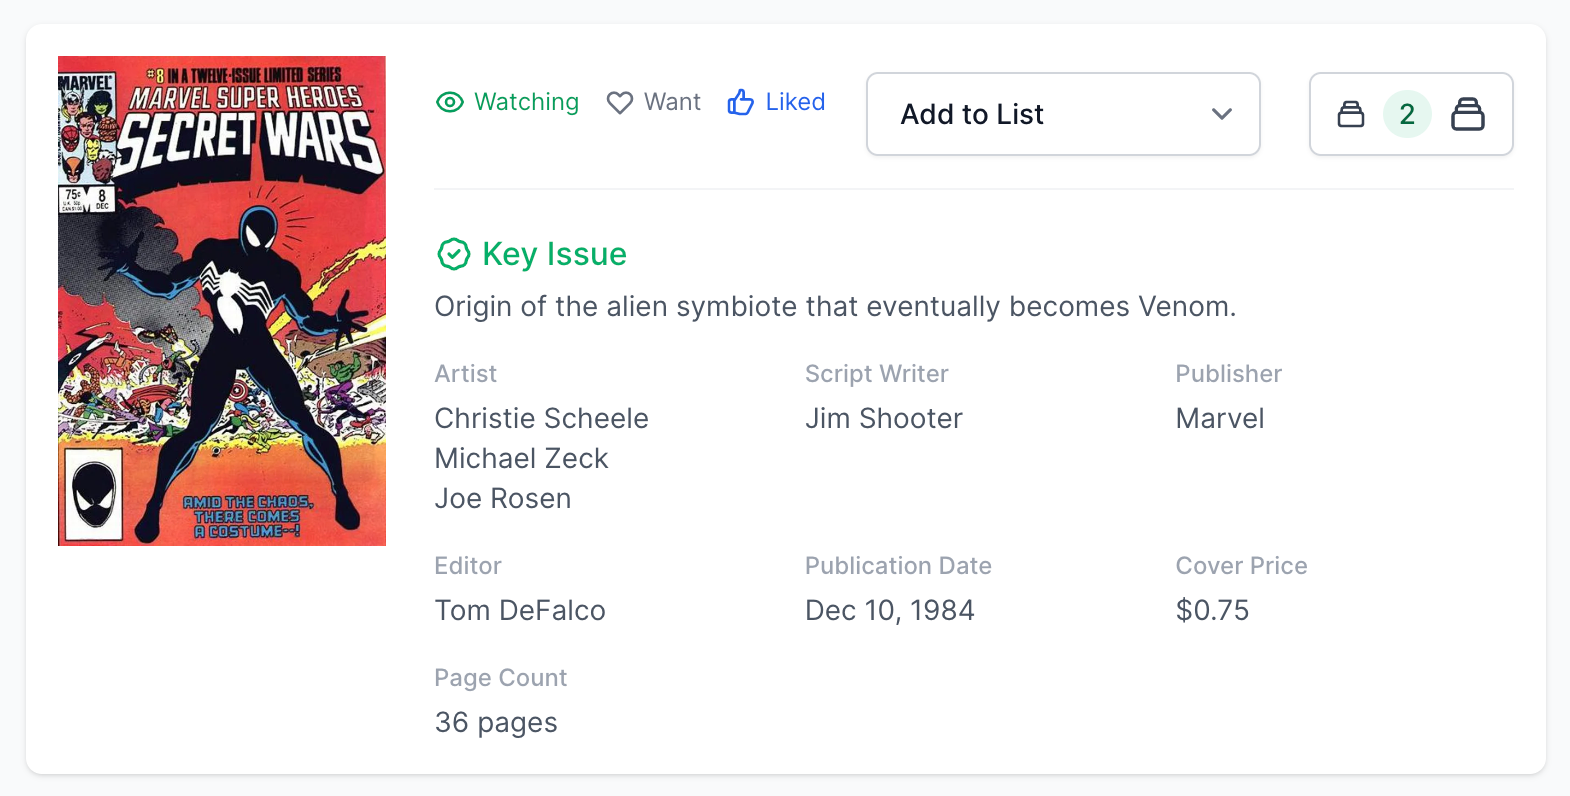Click the chevron arrow in Add to List
This screenshot has height=796, width=1570.
1221,114
